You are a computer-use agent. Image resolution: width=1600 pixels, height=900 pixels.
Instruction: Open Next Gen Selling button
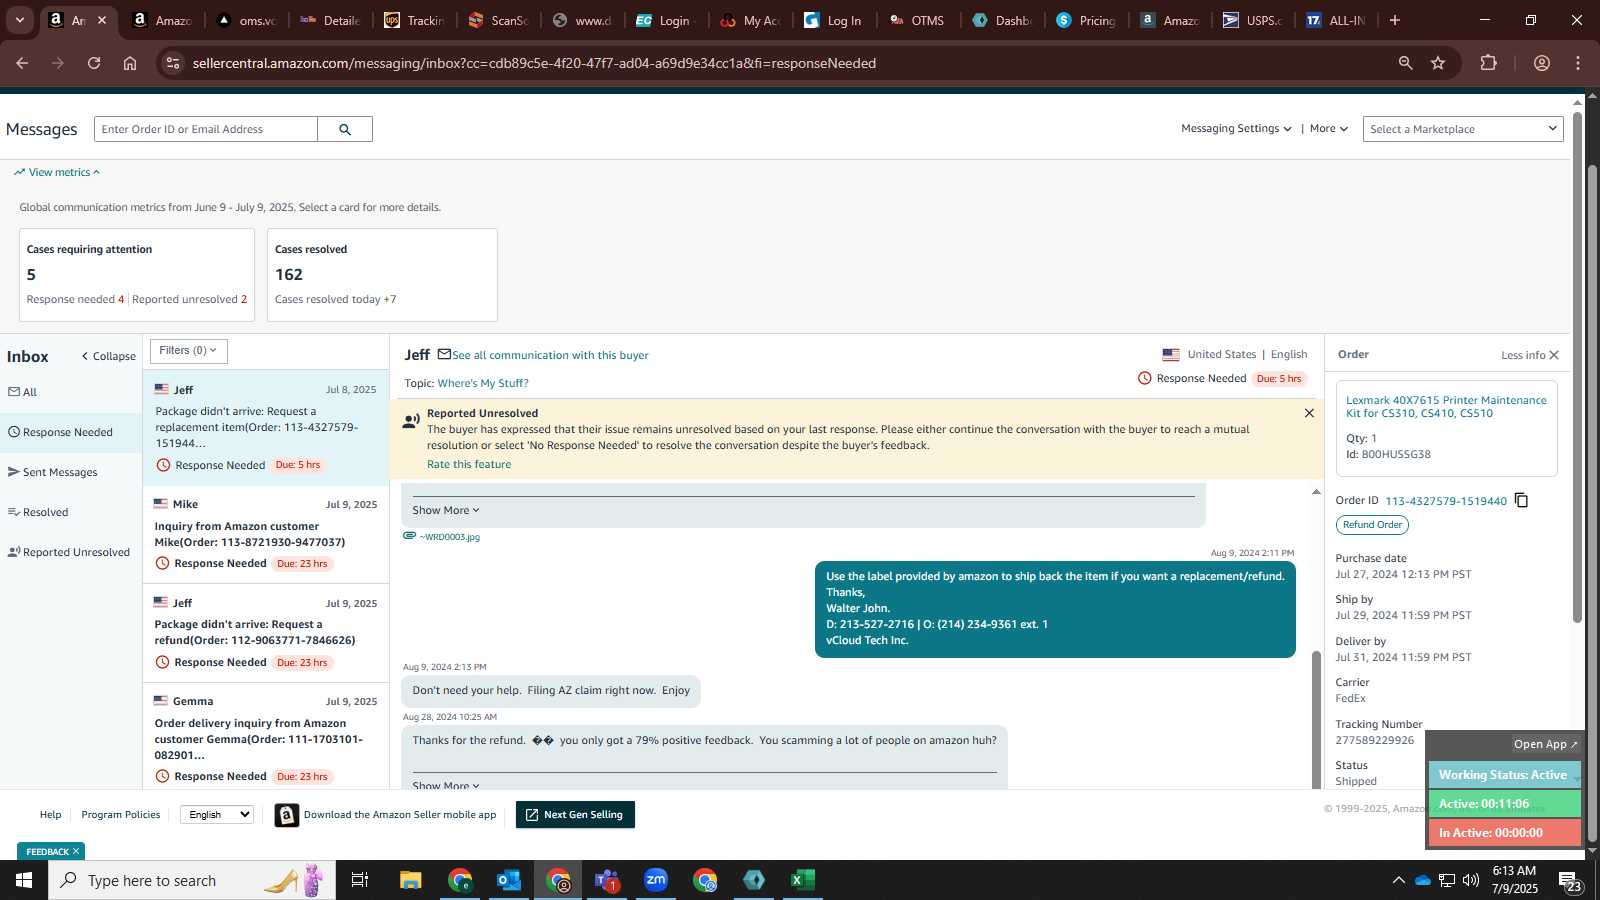[x=575, y=815]
